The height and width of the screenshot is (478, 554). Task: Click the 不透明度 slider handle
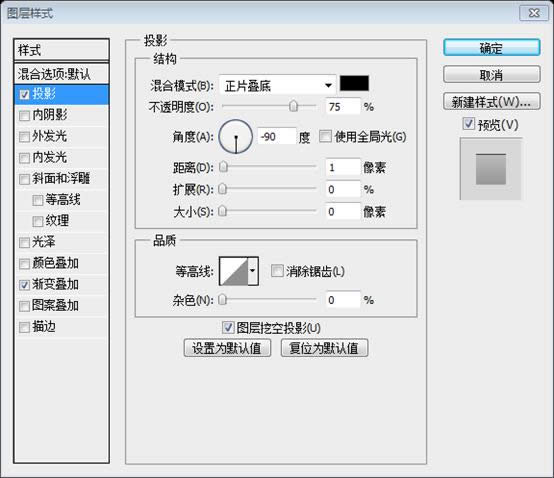[x=293, y=106]
